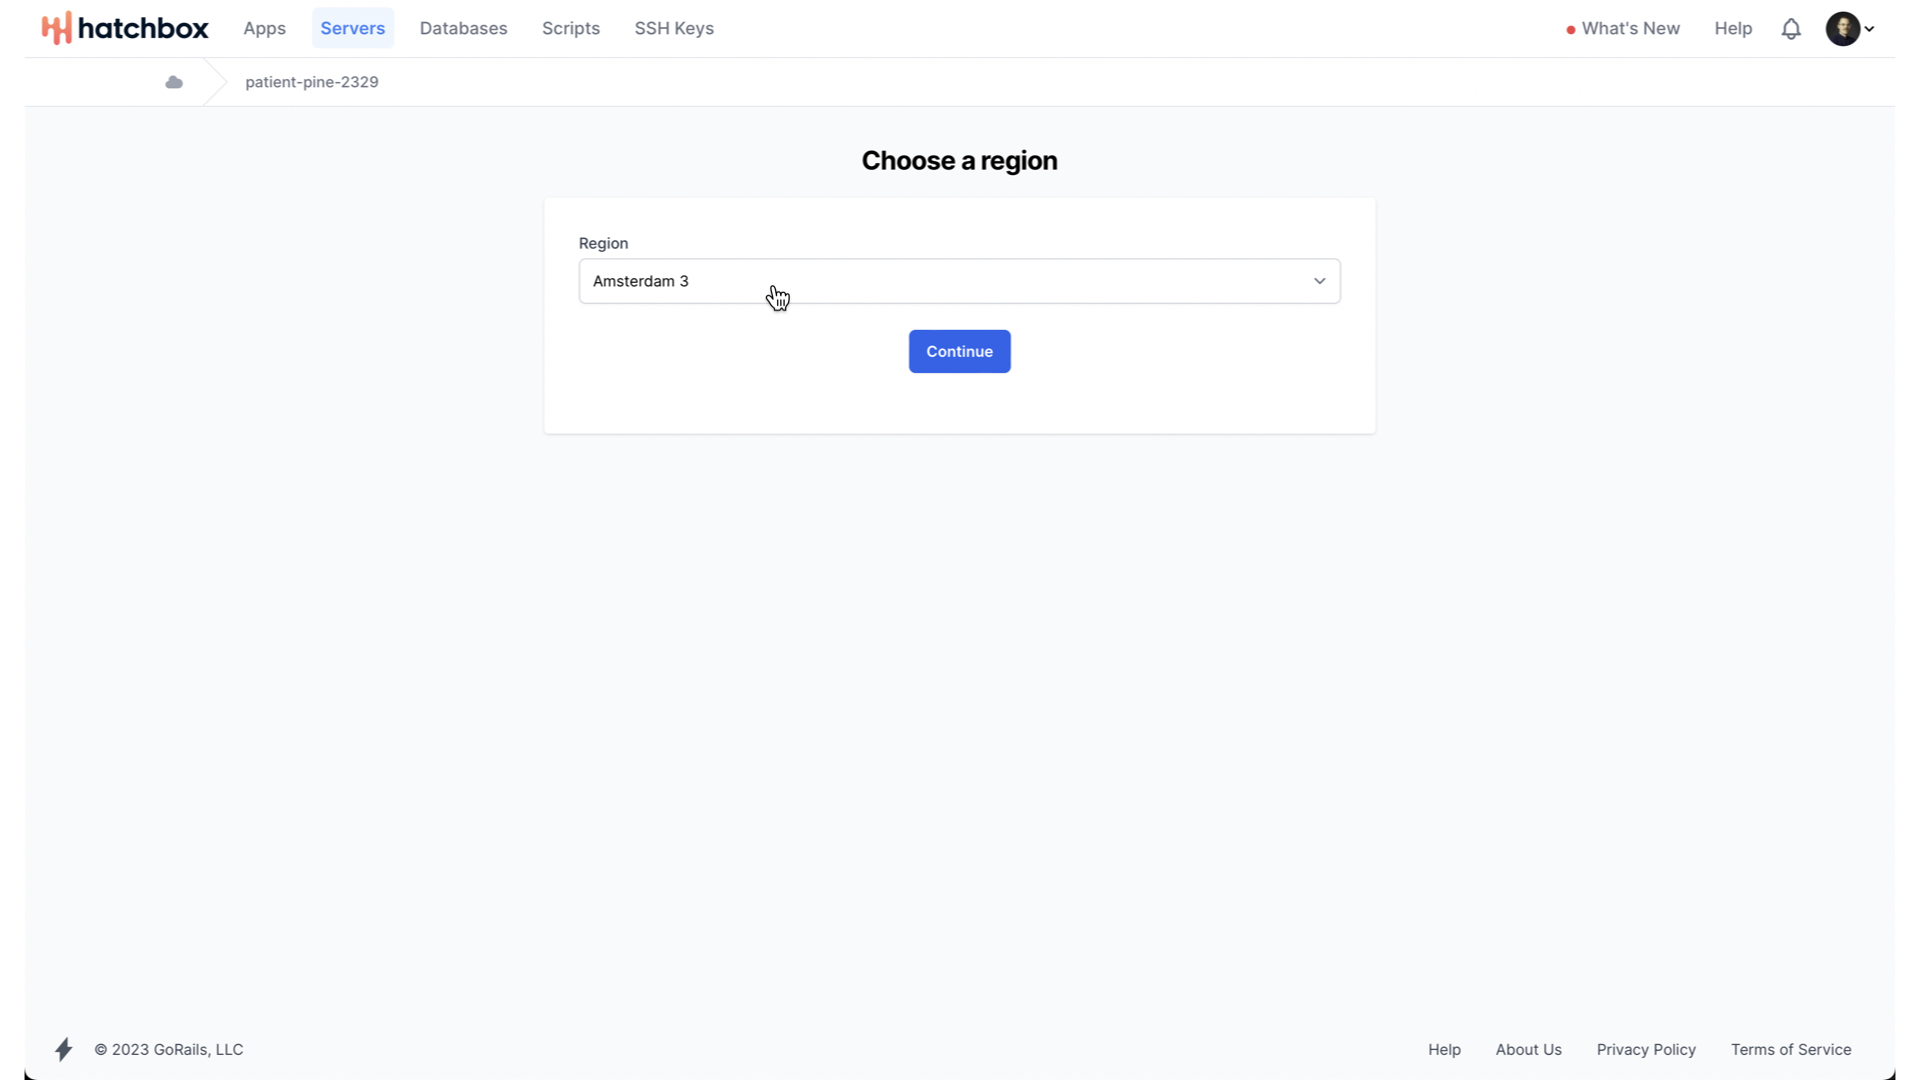Visit the Terms of Service link
Viewport: 1920px width, 1080px height.
point(1791,1049)
